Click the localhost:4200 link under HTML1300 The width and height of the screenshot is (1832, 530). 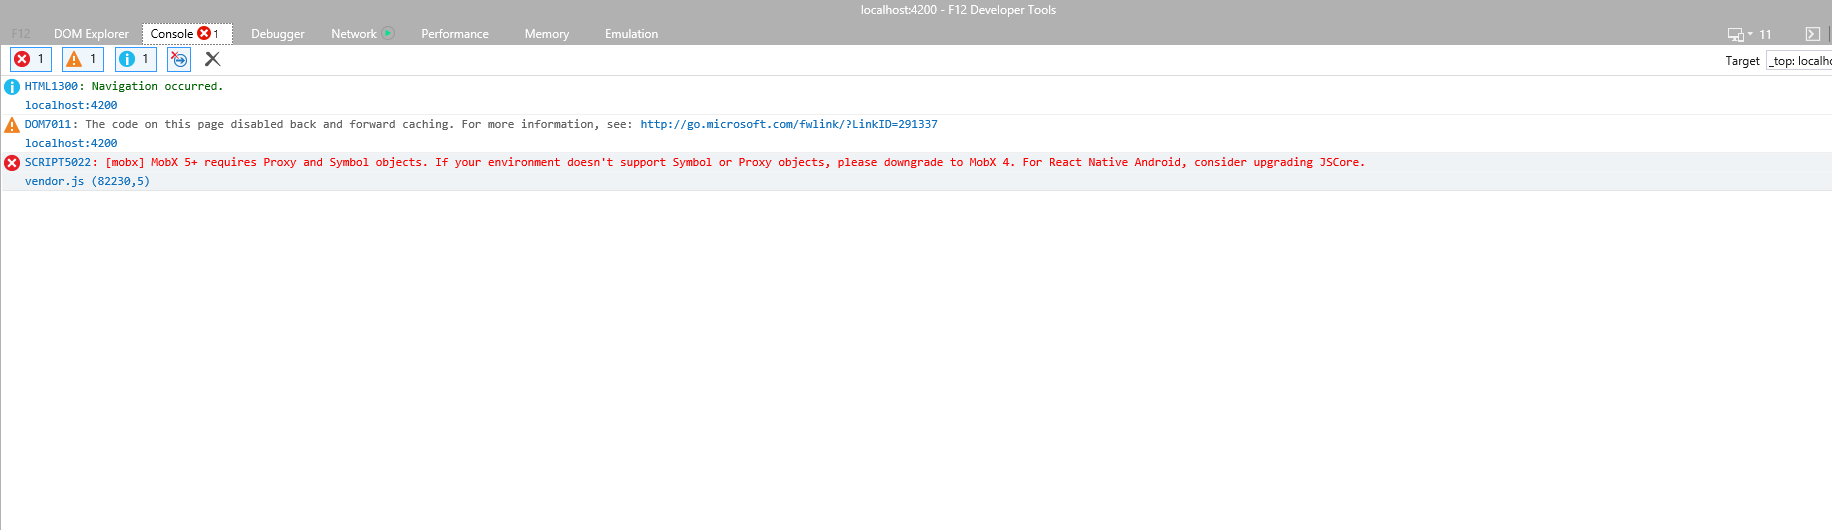tap(71, 105)
